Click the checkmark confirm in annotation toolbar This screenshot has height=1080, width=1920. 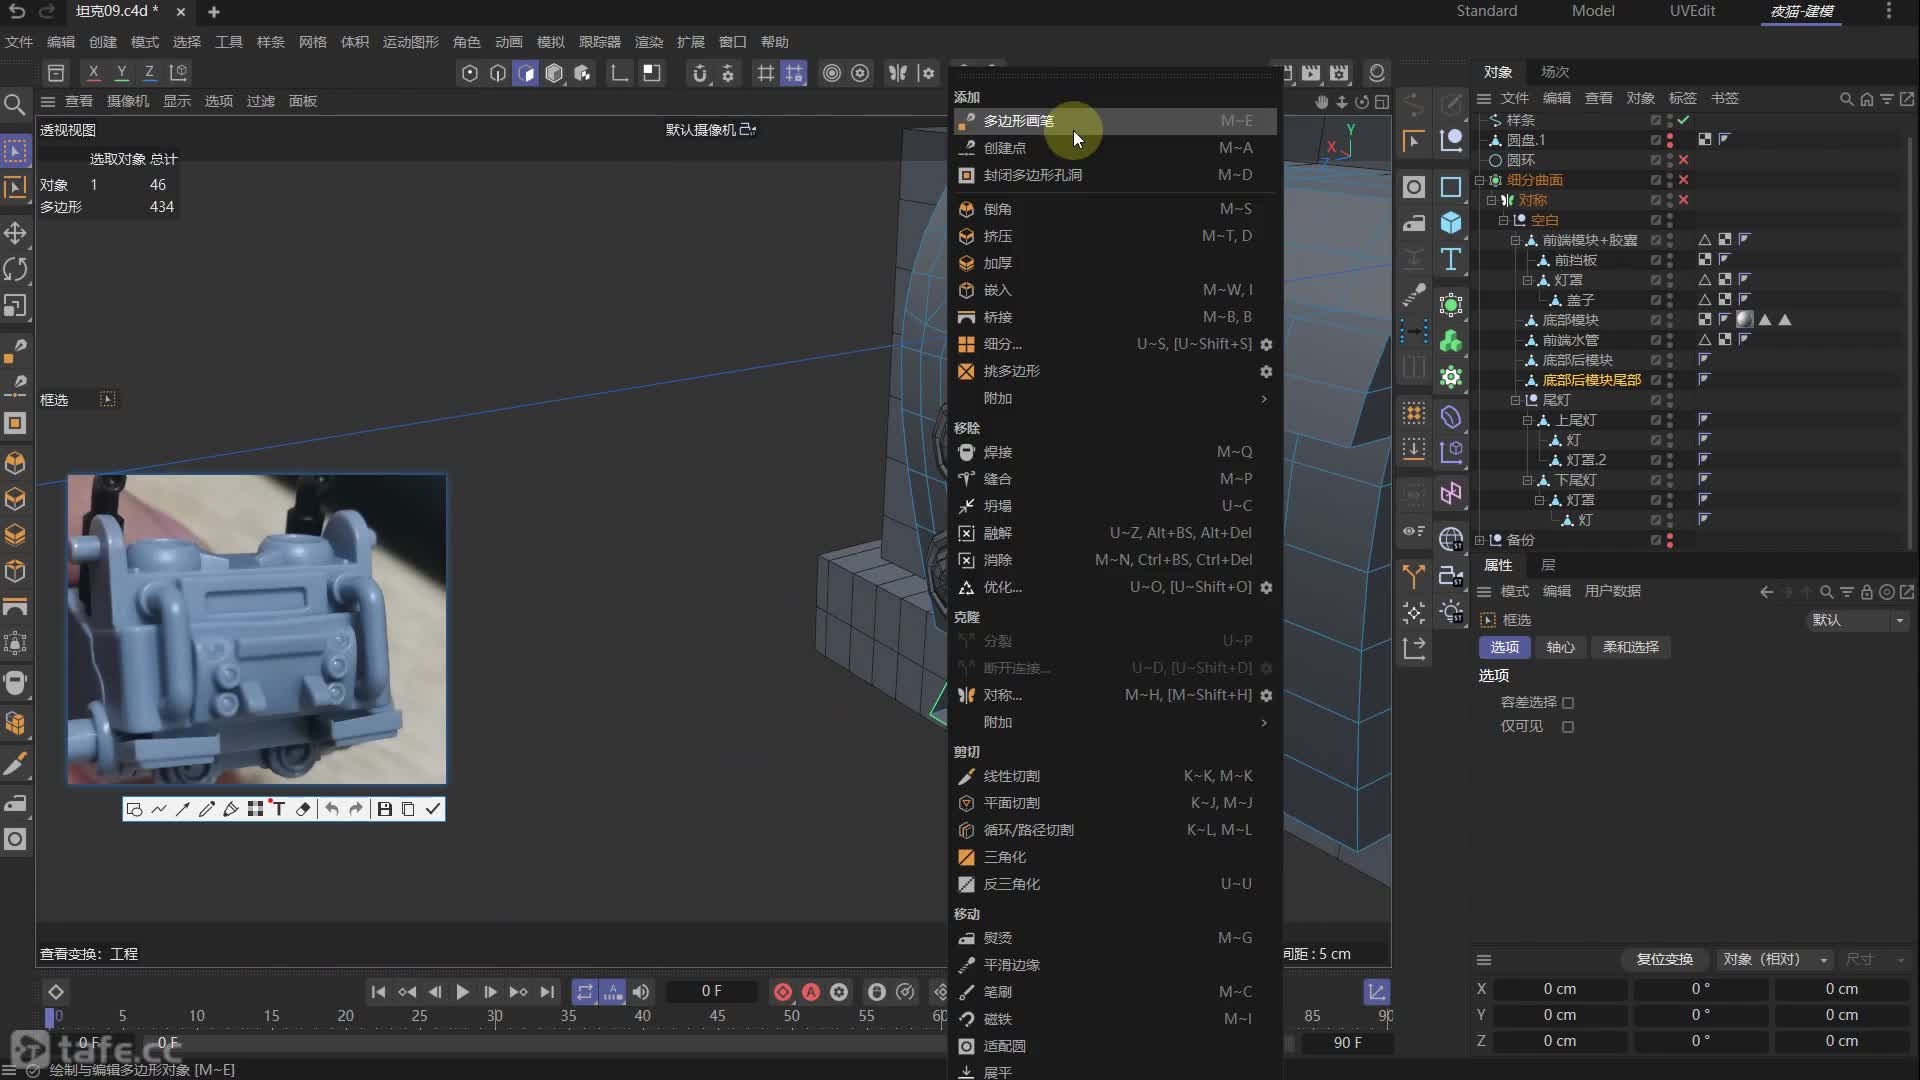point(432,809)
